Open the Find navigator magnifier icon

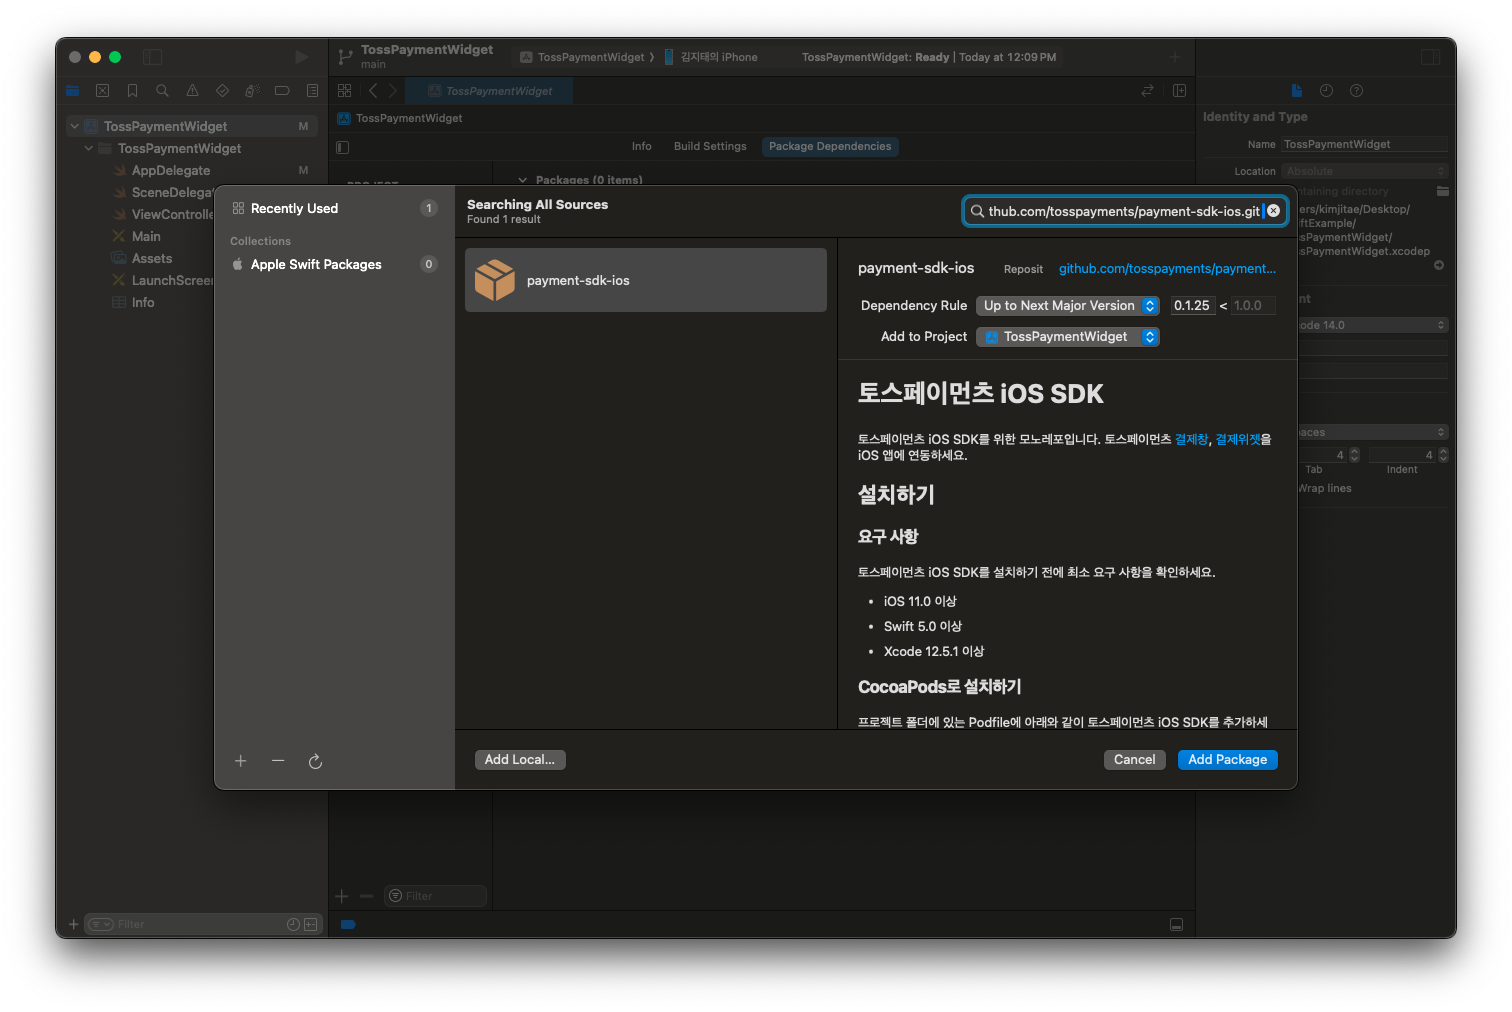[162, 90]
